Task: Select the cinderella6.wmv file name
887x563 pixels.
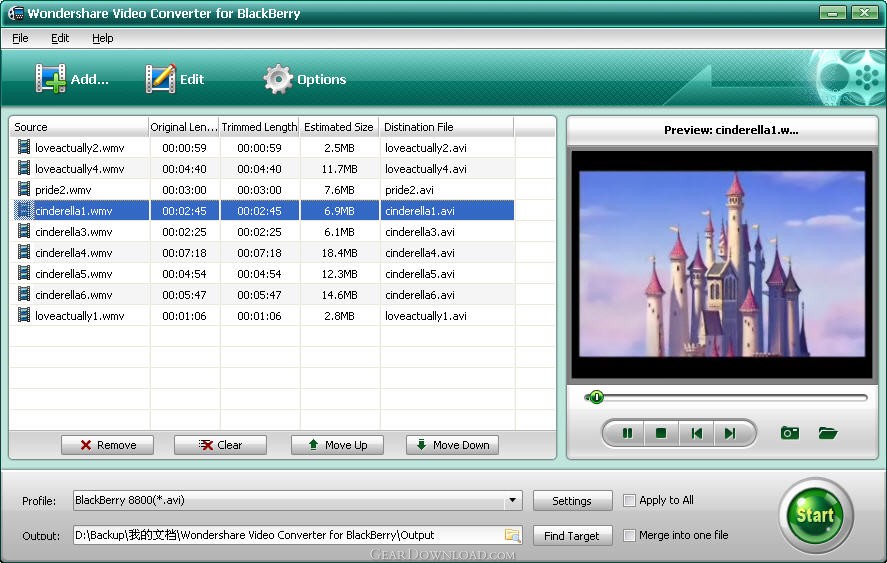Action: click(x=74, y=295)
